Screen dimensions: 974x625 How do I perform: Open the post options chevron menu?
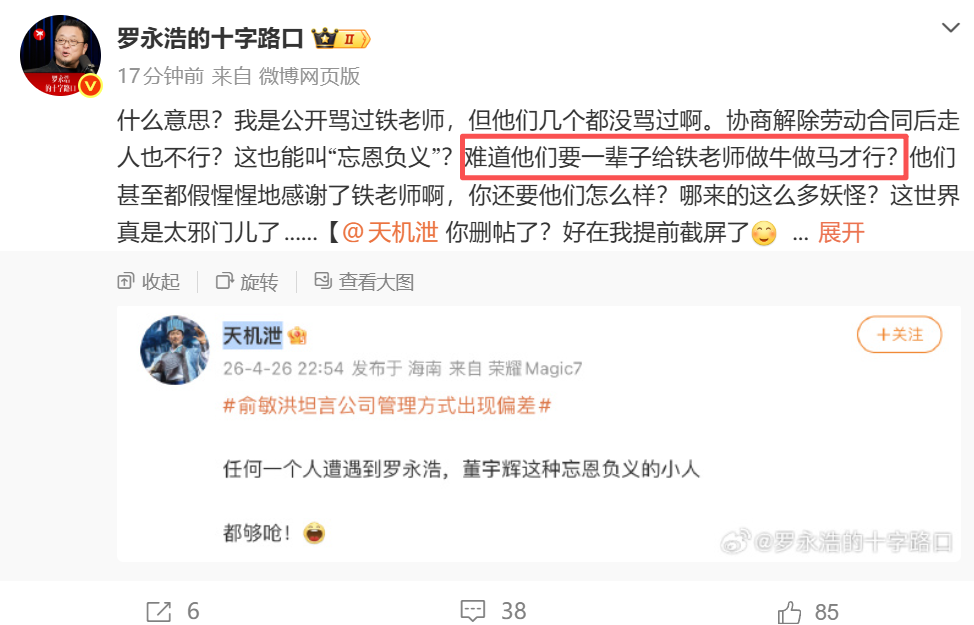[x=950, y=27]
